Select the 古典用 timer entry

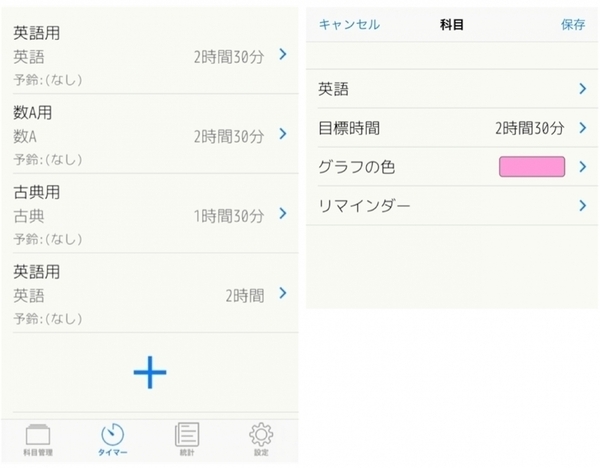pos(38,192)
